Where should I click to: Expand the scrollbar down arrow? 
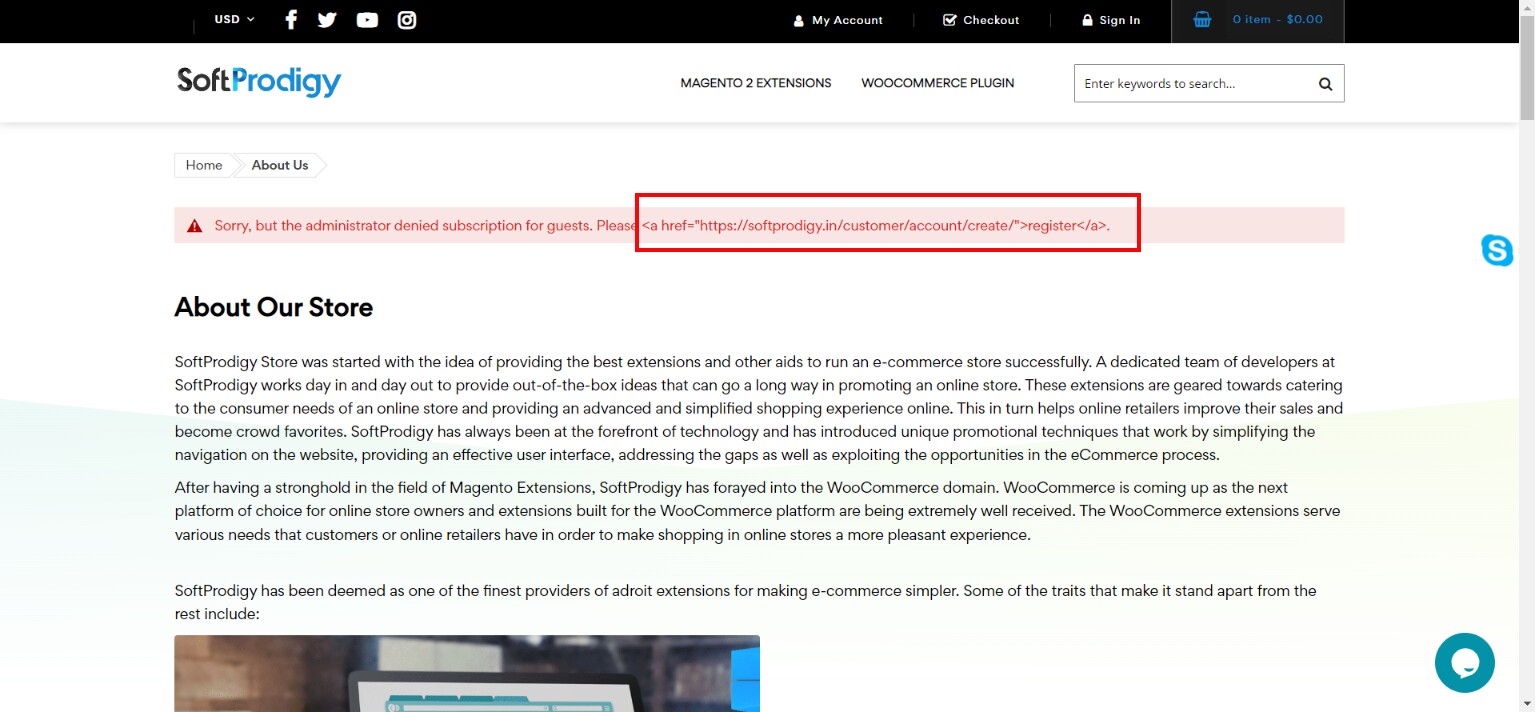click(x=1528, y=704)
